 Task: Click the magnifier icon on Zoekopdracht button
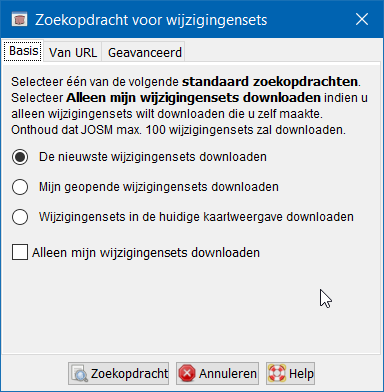(x=80, y=374)
